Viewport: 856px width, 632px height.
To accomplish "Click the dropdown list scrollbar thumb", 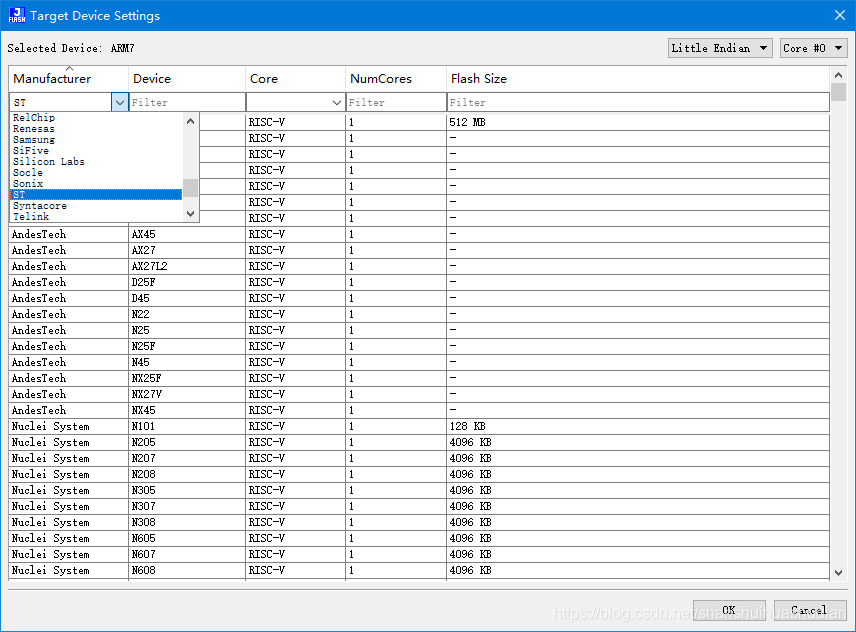I will pyautogui.click(x=190, y=188).
